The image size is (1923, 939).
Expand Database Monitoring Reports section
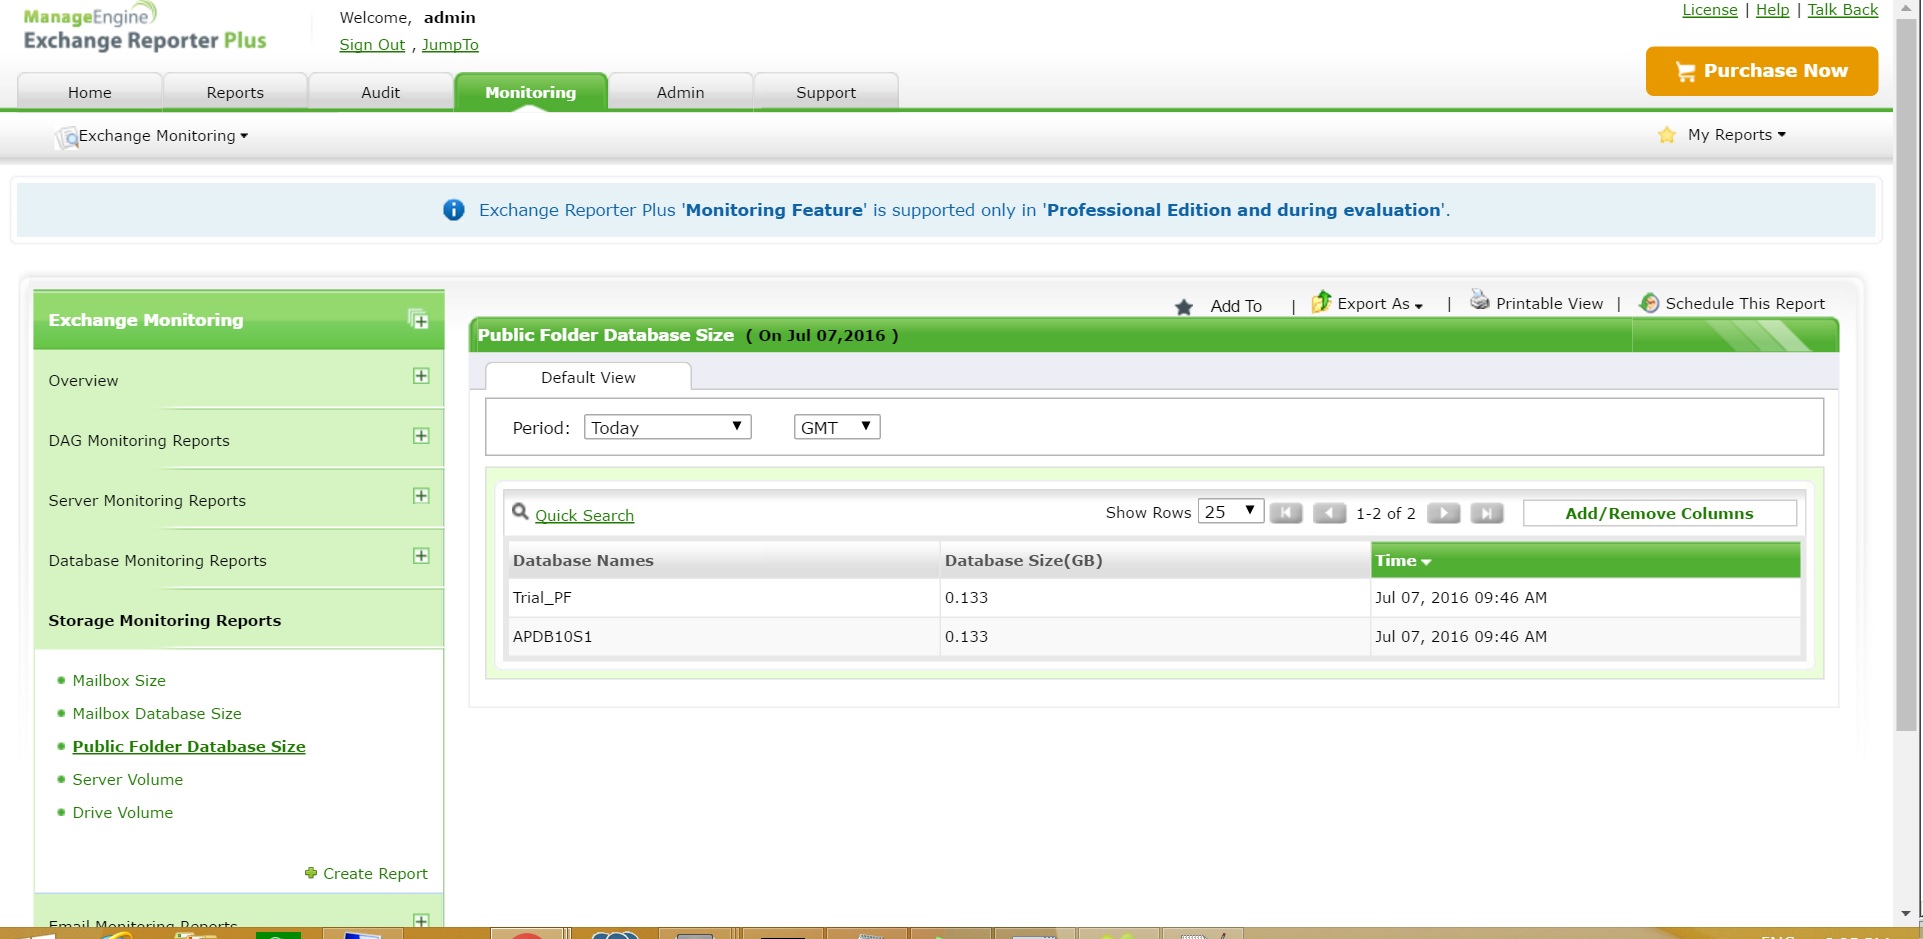coord(421,556)
